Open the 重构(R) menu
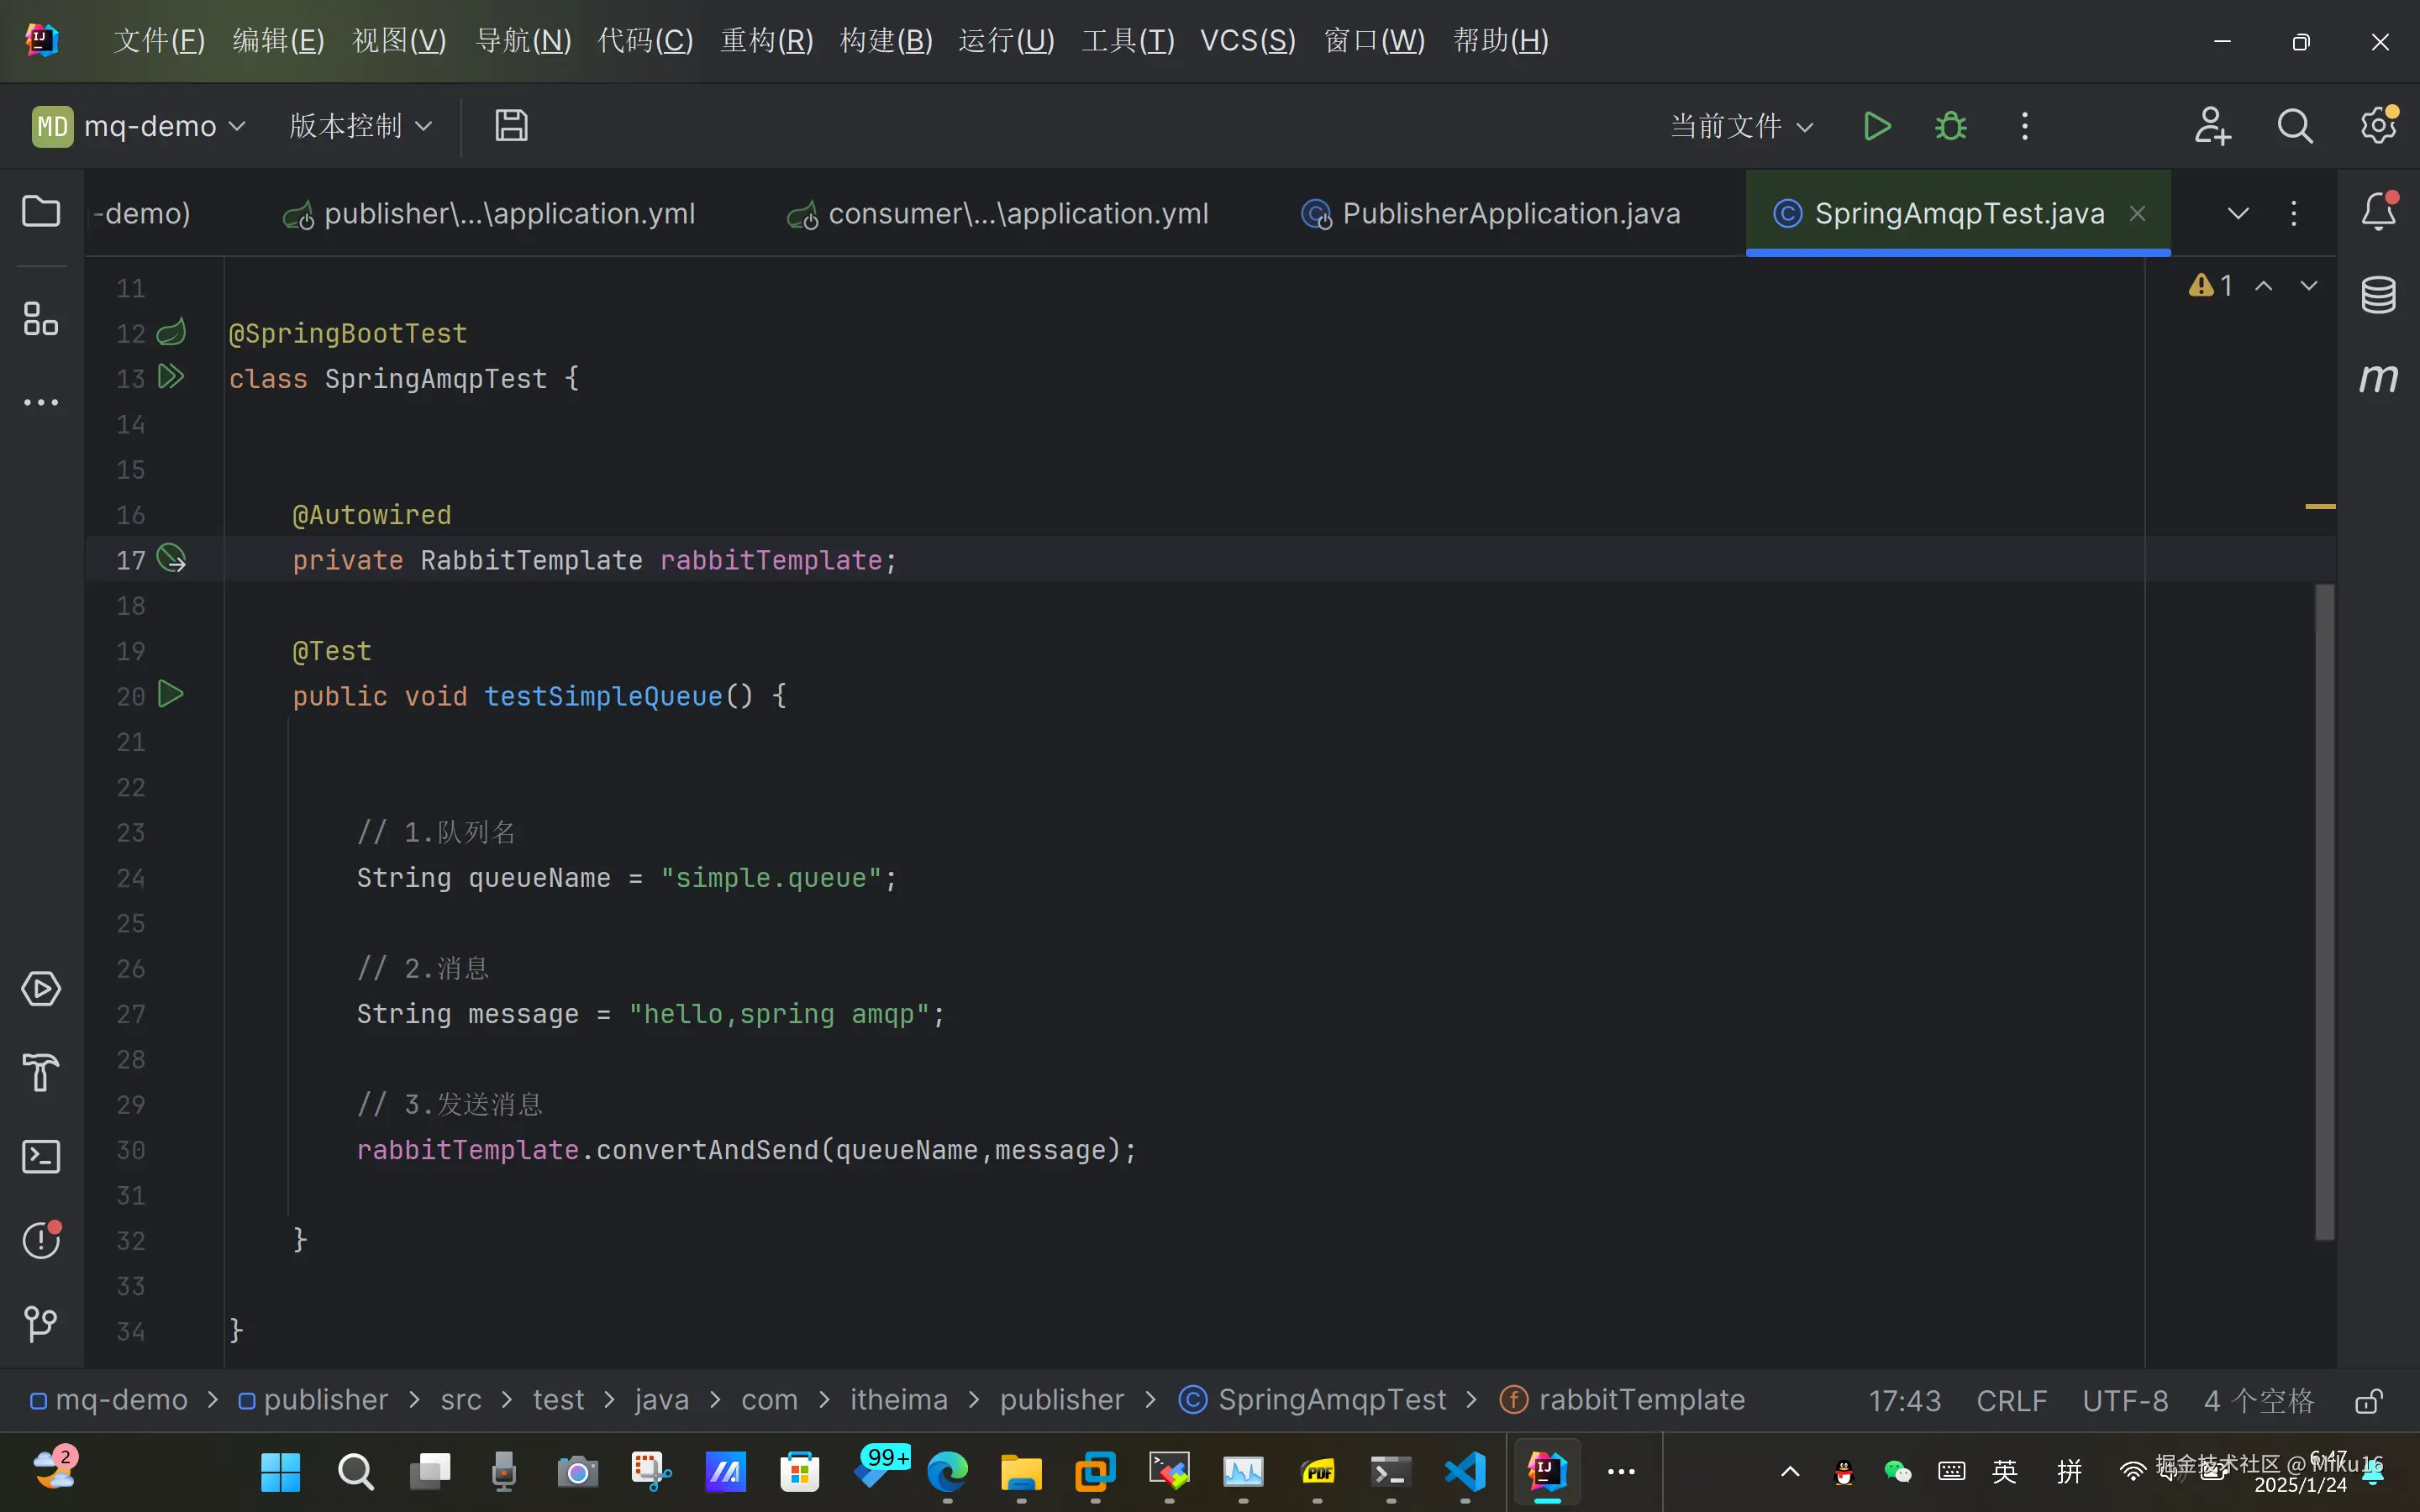The width and height of the screenshot is (2420, 1512). (767, 41)
